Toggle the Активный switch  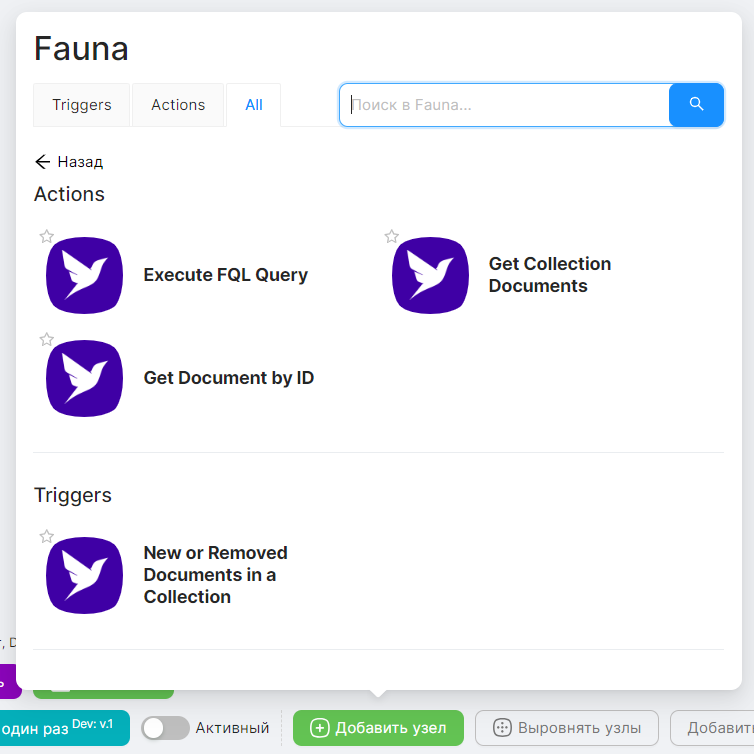pyautogui.click(x=165, y=728)
